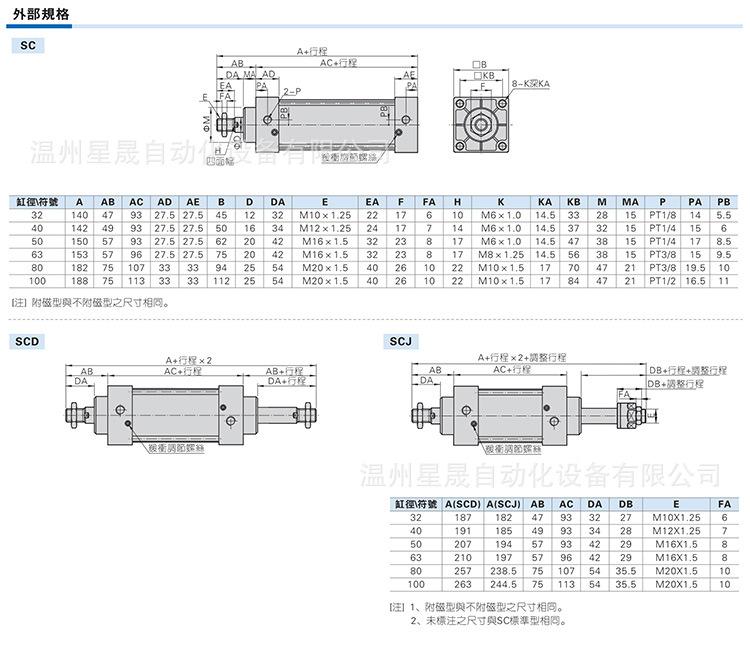Click the DB column header
The height and width of the screenshot is (645, 750).
click(x=625, y=504)
